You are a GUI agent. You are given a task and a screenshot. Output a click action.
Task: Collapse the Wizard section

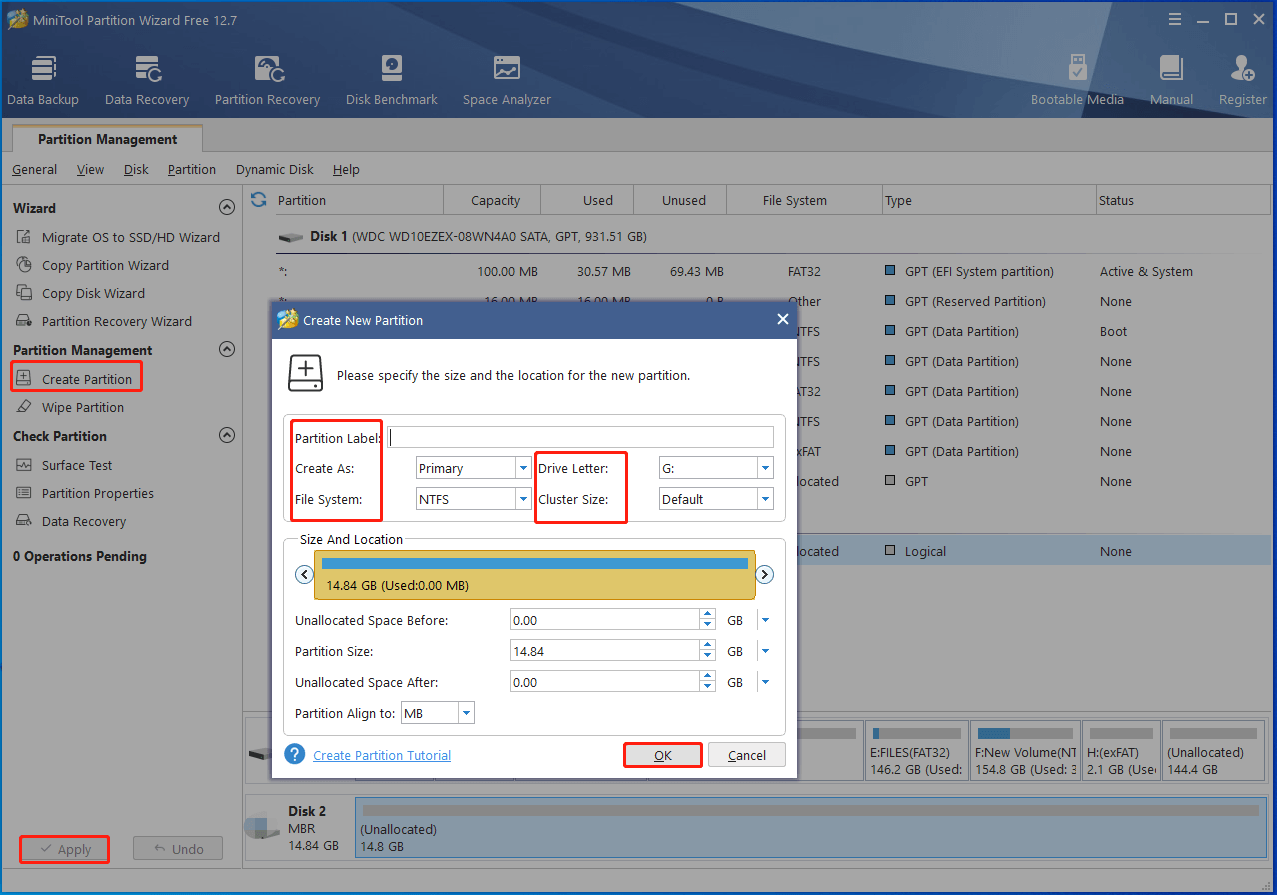pyautogui.click(x=227, y=207)
